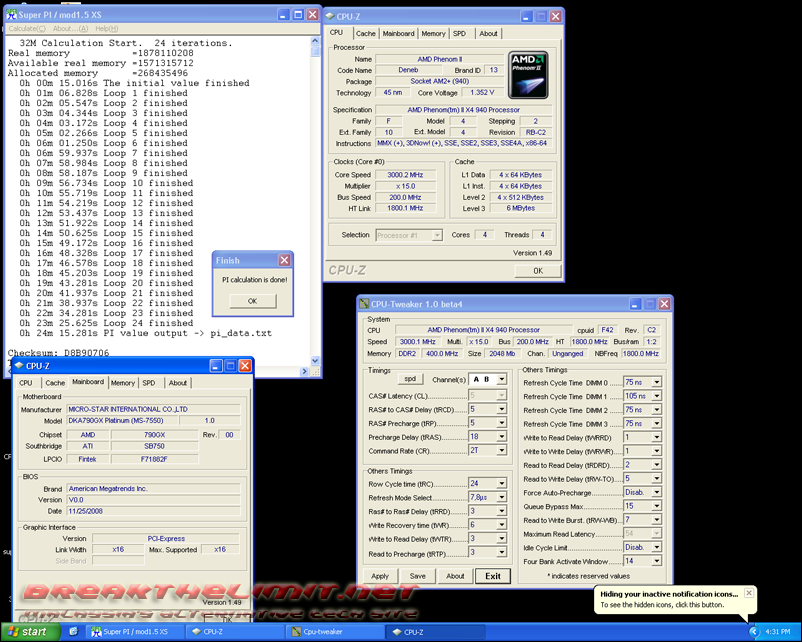The height and width of the screenshot is (642, 802).
Task: Open Refresh Mode Select dropdown
Action: coord(502,497)
